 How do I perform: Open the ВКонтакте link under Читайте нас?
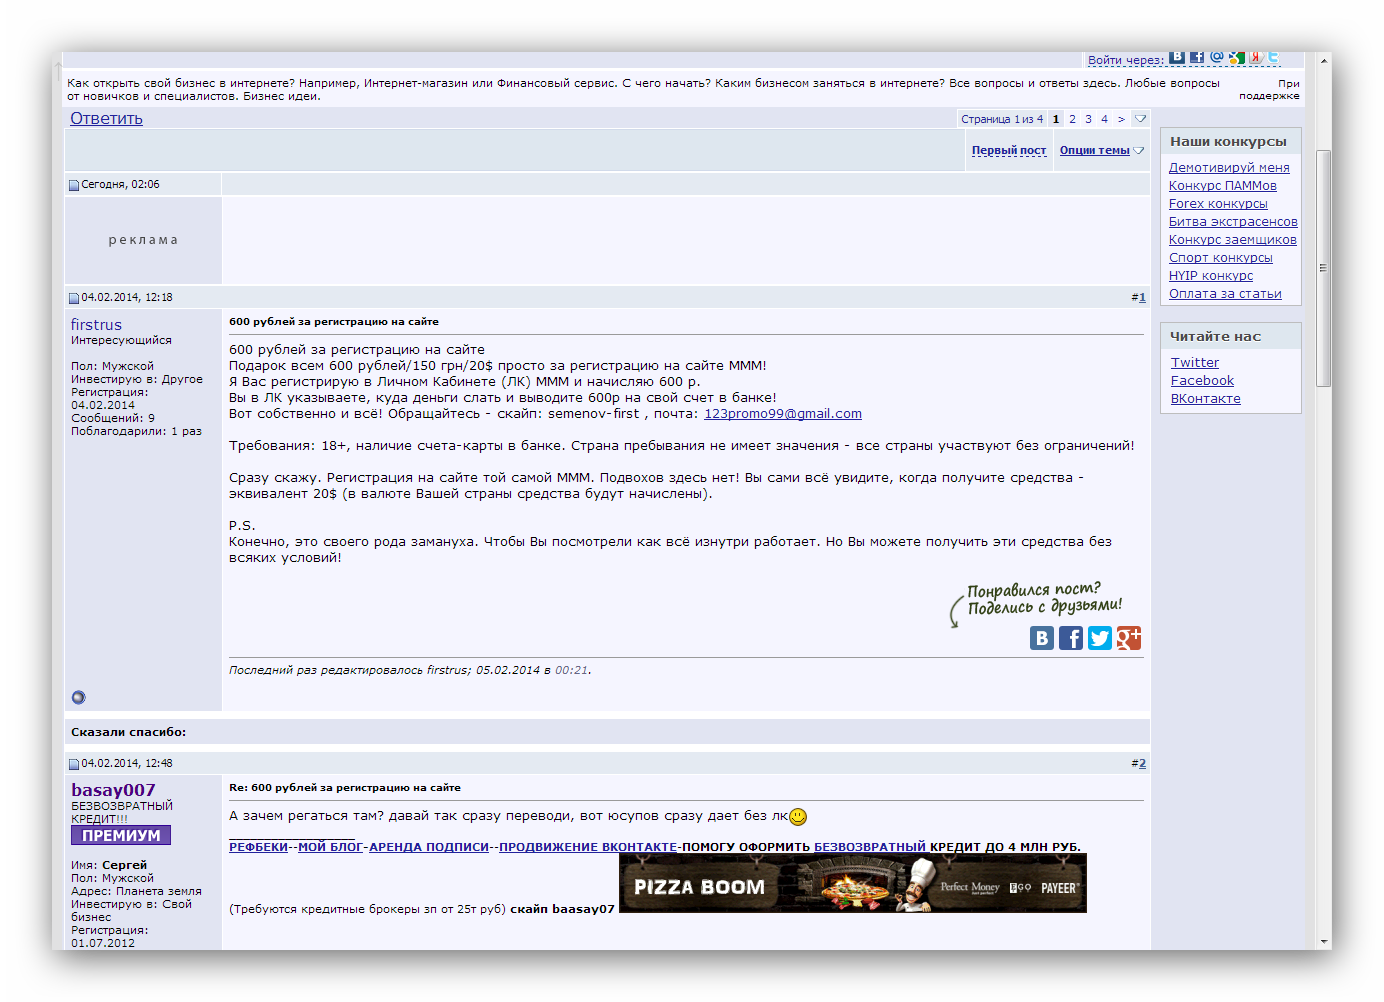click(1206, 399)
